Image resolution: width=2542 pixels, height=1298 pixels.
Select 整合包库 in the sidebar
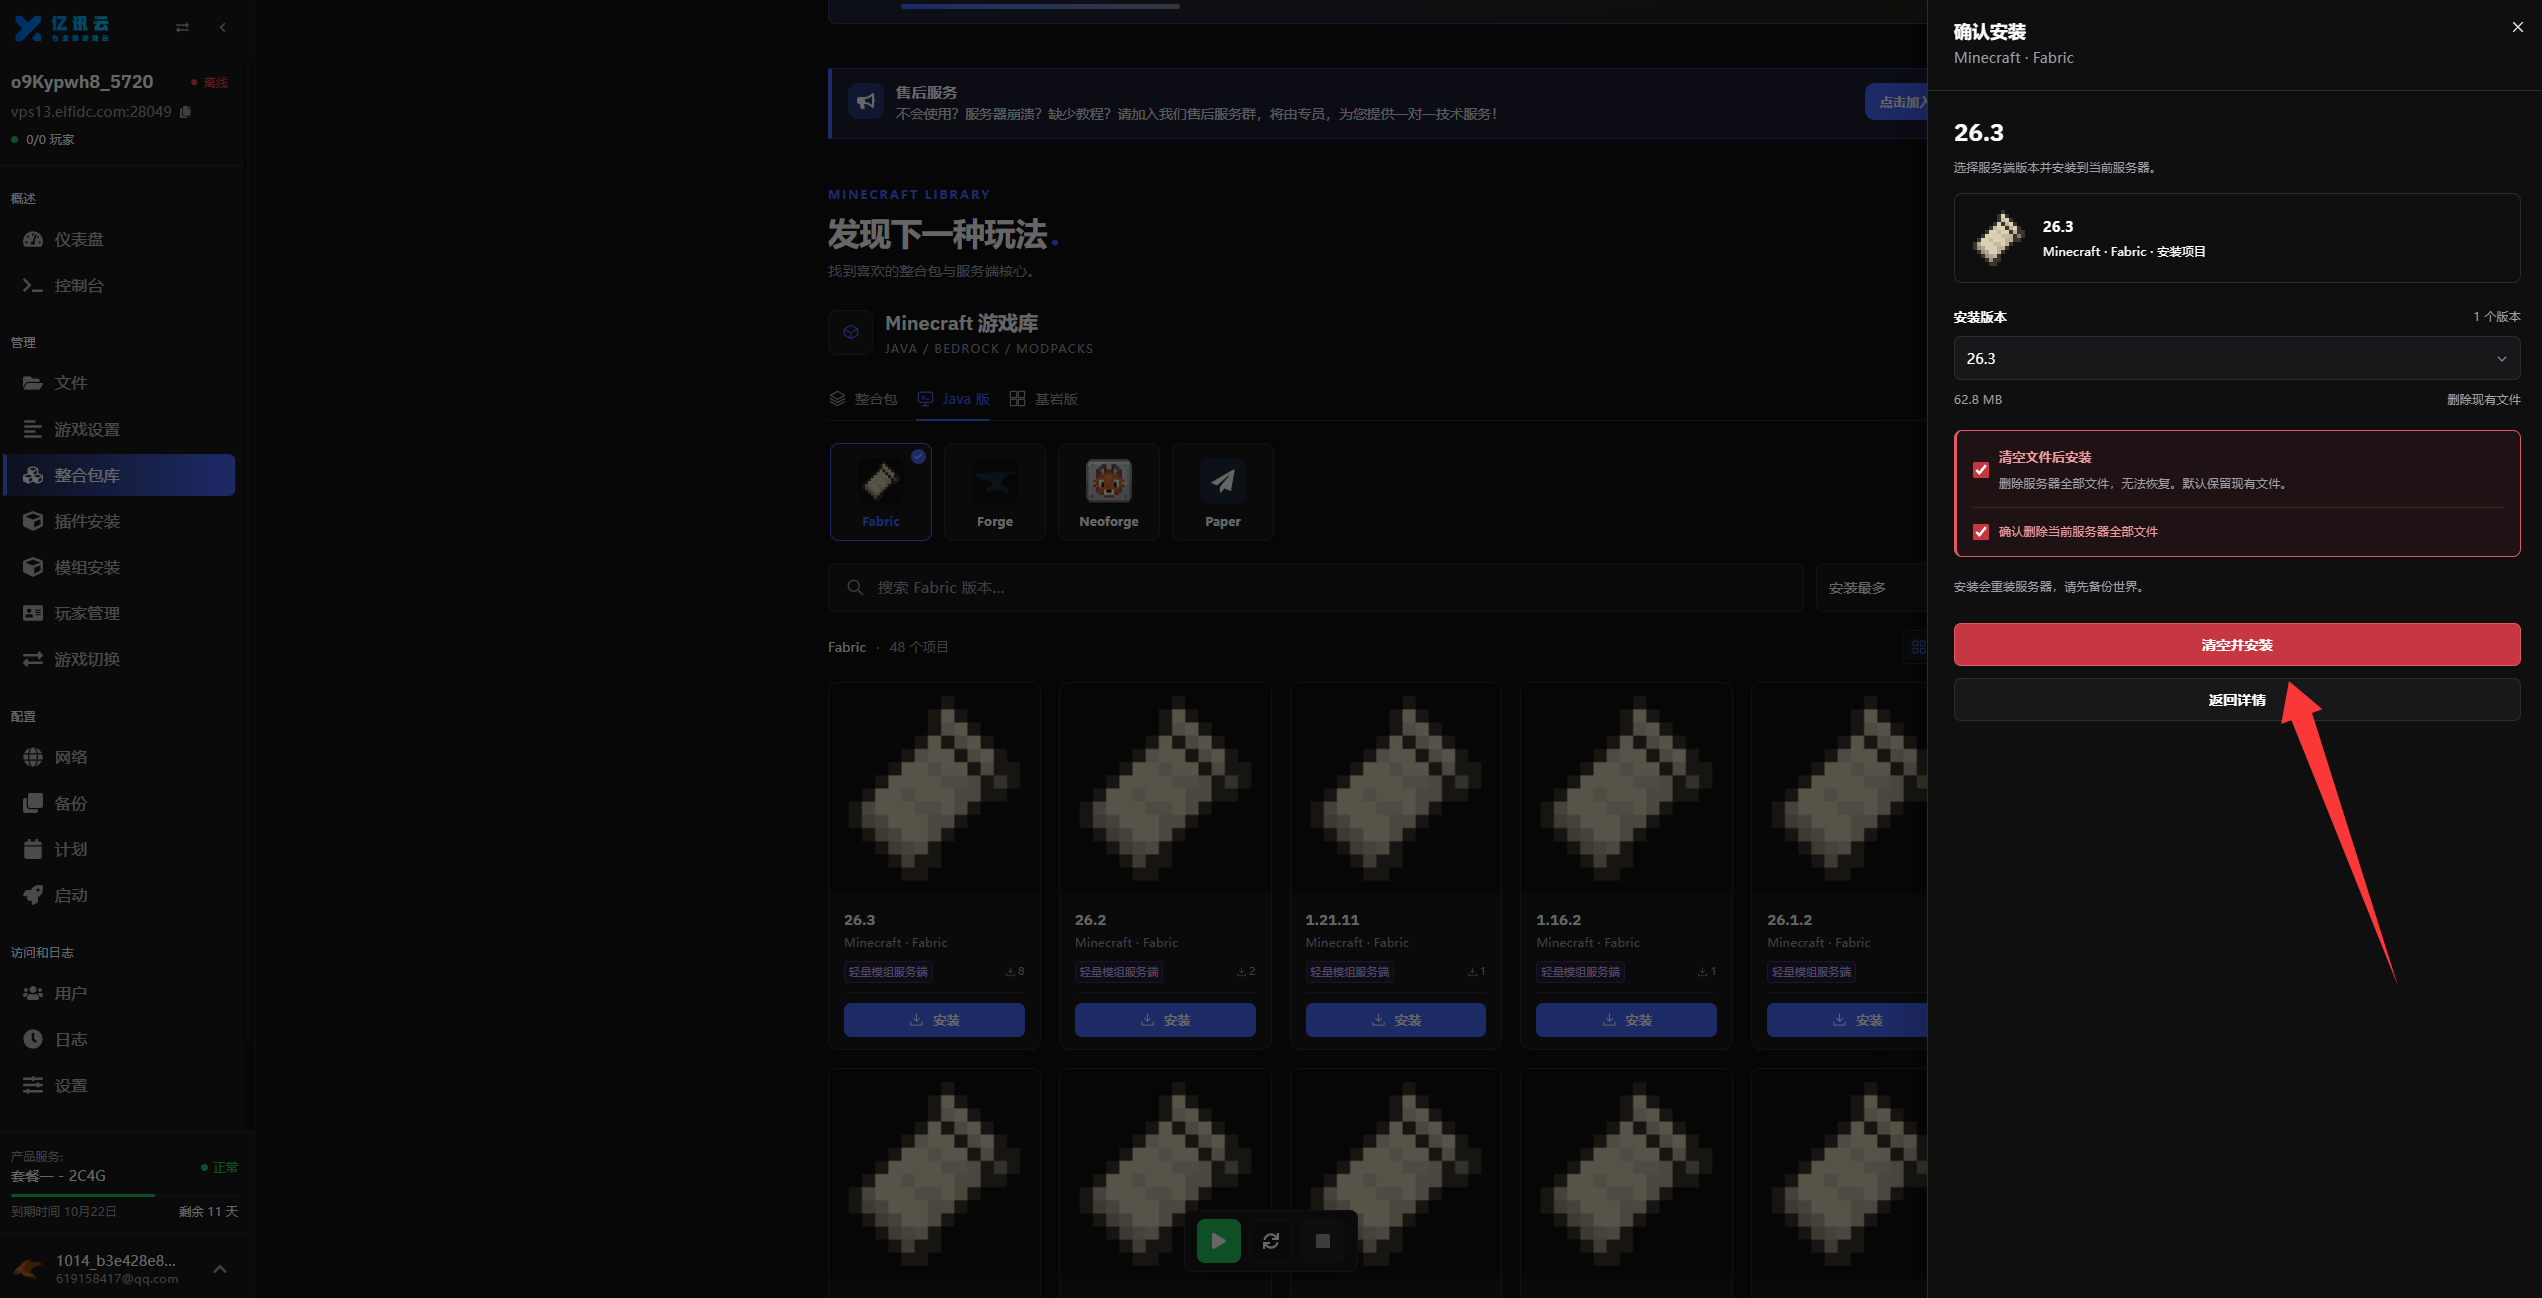120,475
